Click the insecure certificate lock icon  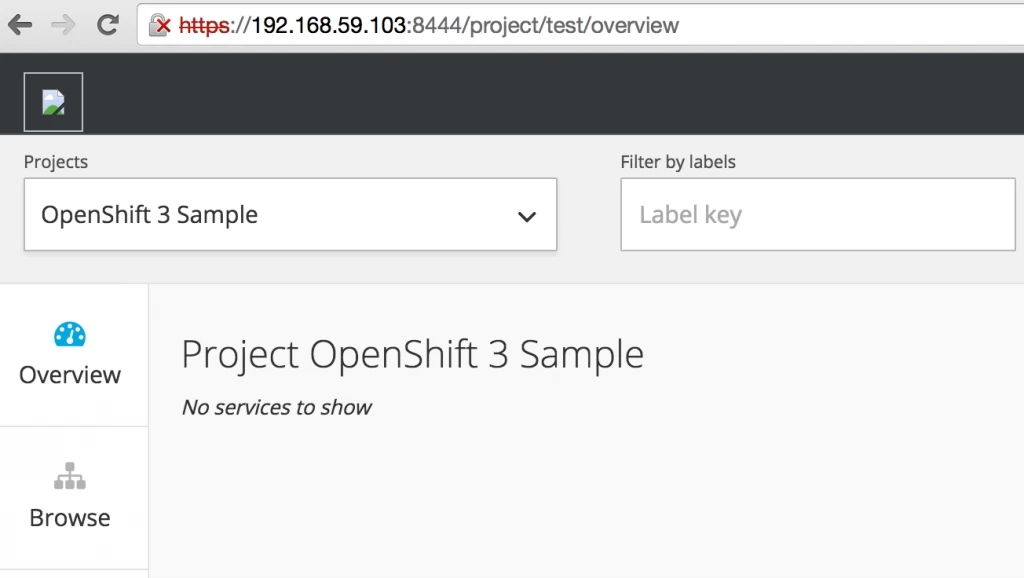click(x=159, y=25)
